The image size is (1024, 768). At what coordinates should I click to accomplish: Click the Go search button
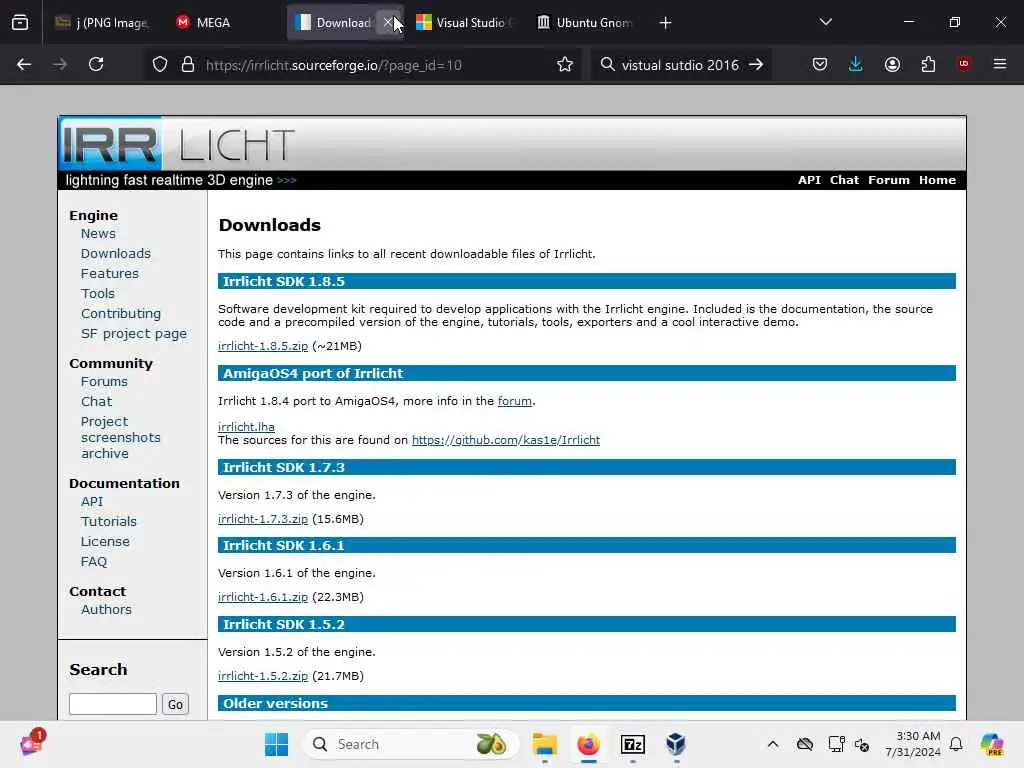click(175, 704)
